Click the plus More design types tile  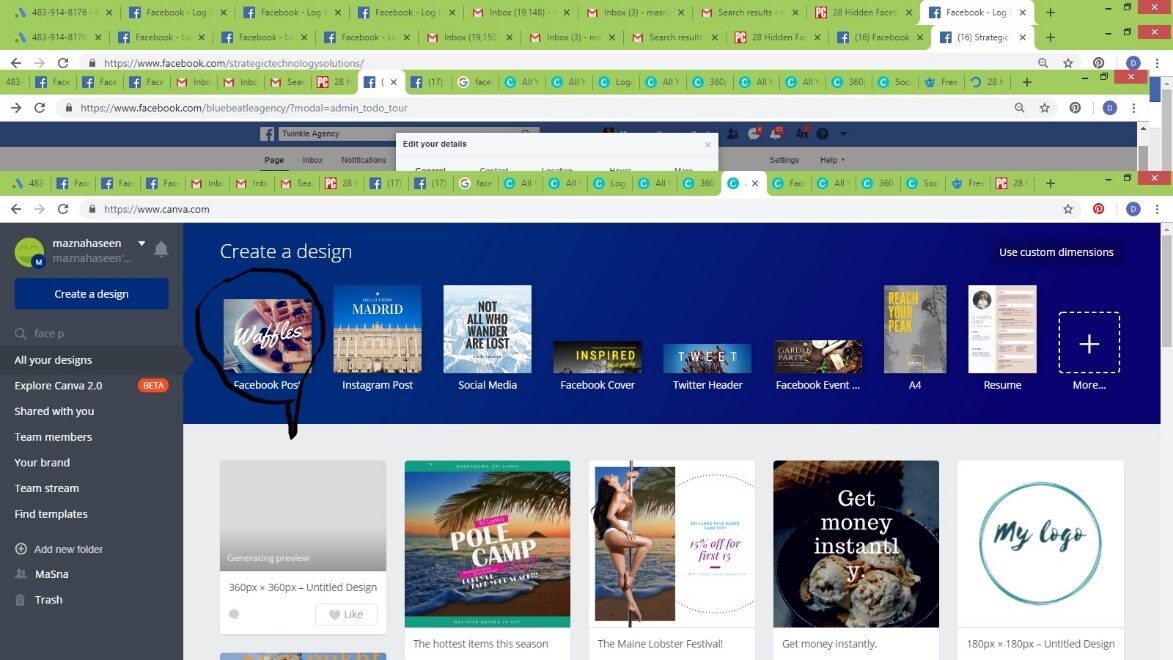(x=1089, y=343)
